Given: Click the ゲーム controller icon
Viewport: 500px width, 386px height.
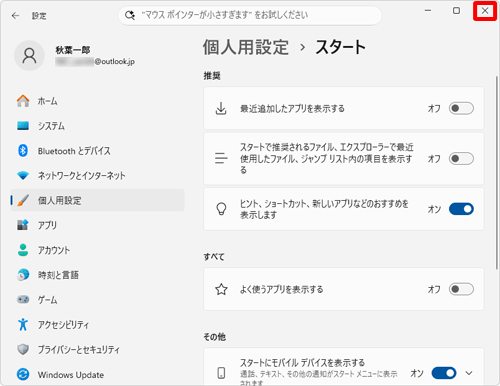Looking at the screenshot, I should point(23,299).
